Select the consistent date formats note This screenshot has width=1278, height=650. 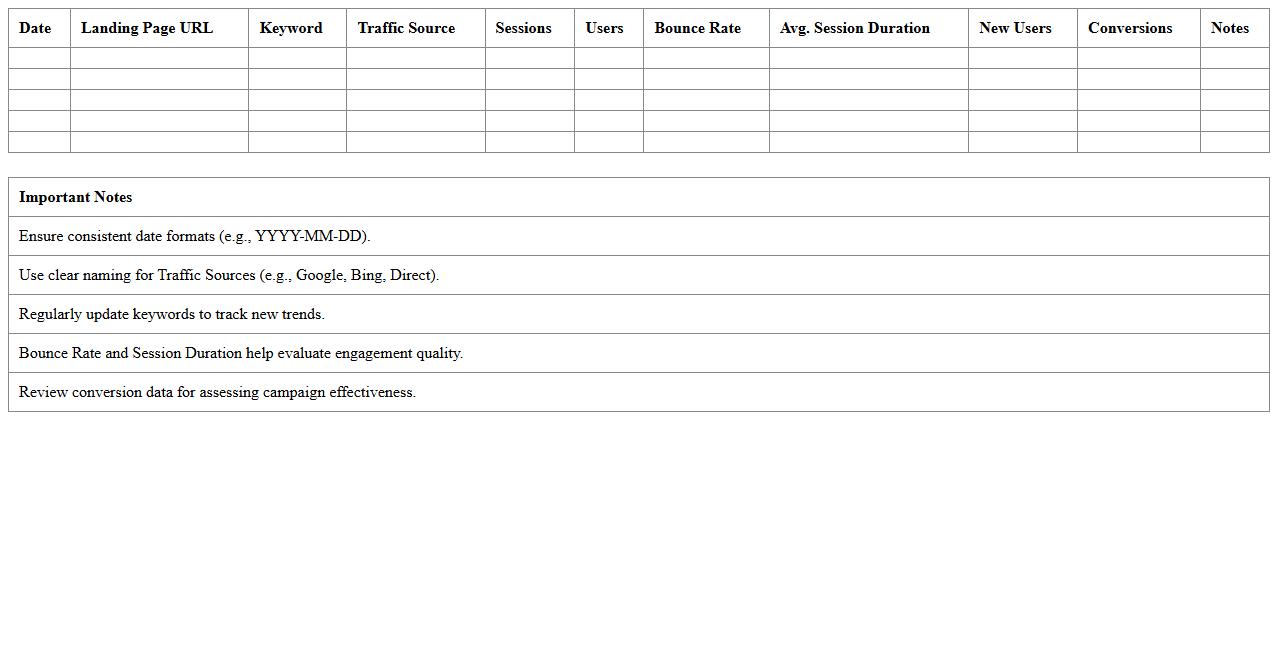[x=195, y=236]
